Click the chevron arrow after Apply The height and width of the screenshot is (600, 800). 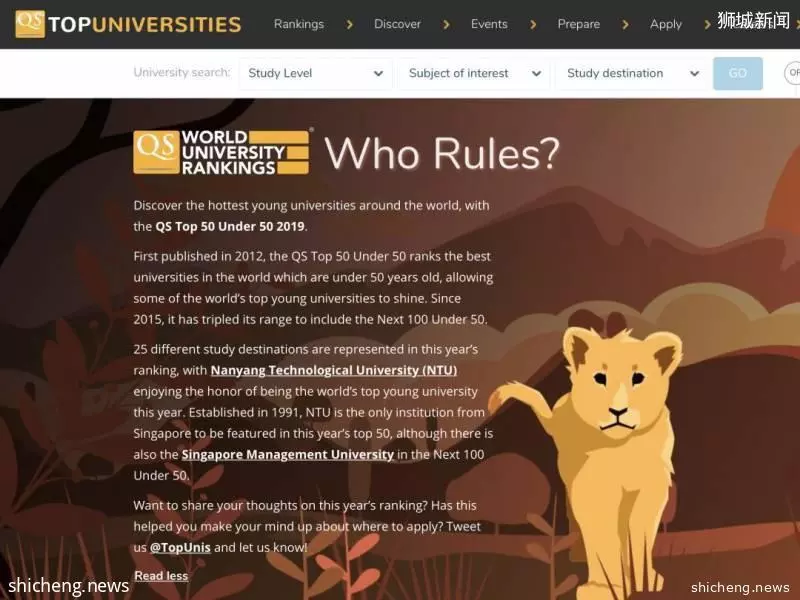(x=707, y=24)
